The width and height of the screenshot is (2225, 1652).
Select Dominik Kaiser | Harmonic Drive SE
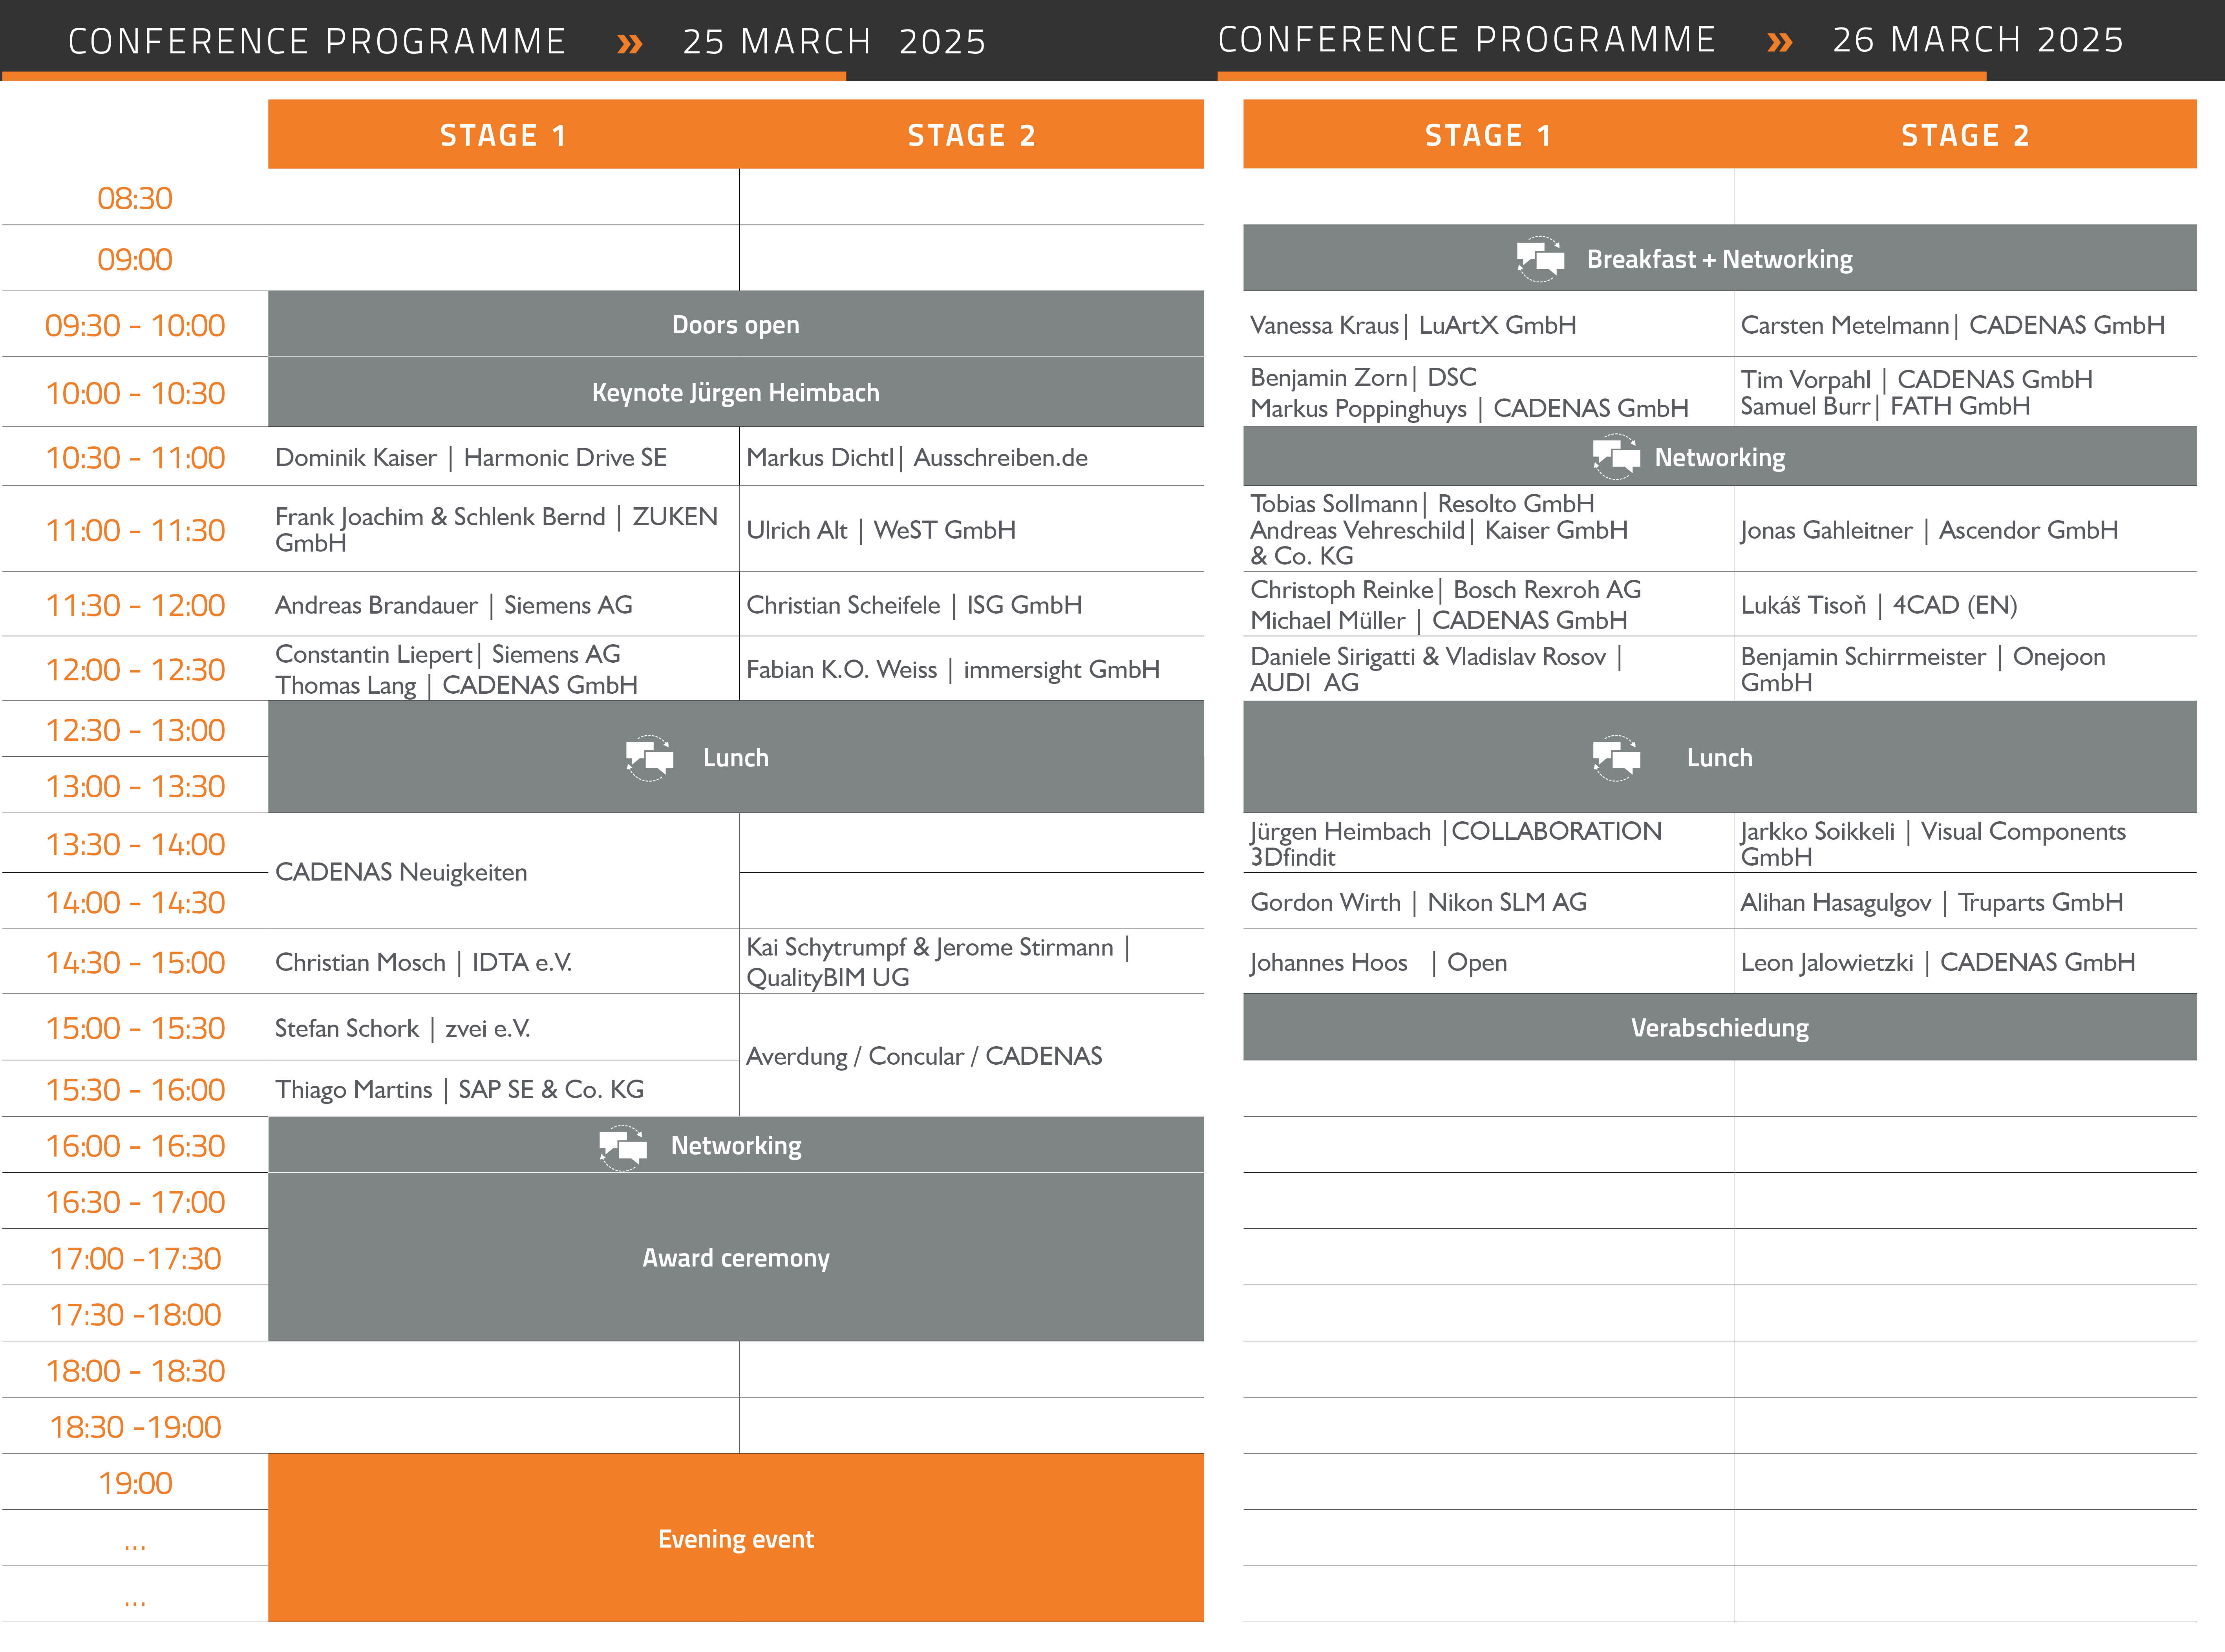coord(471,458)
